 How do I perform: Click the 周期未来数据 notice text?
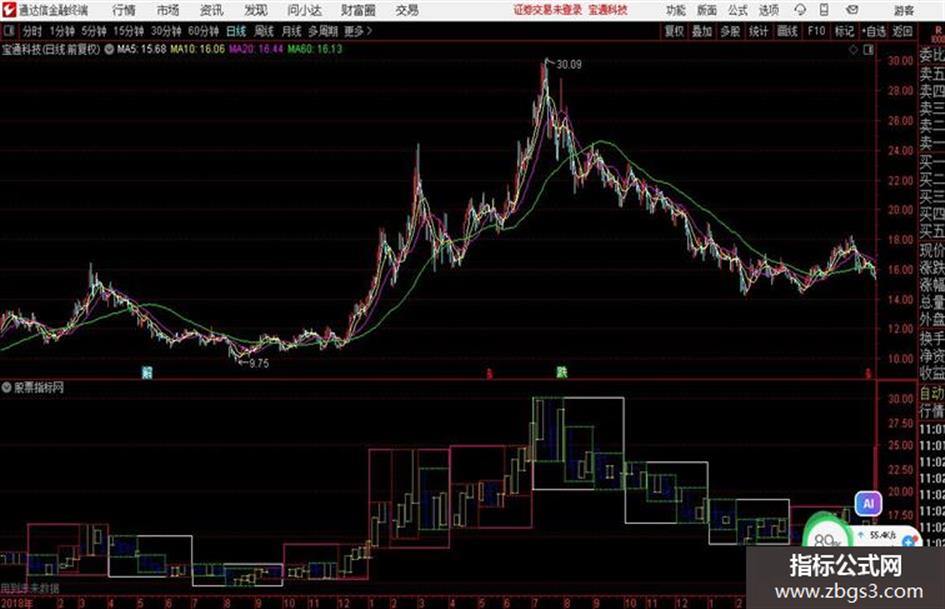pos(30,588)
